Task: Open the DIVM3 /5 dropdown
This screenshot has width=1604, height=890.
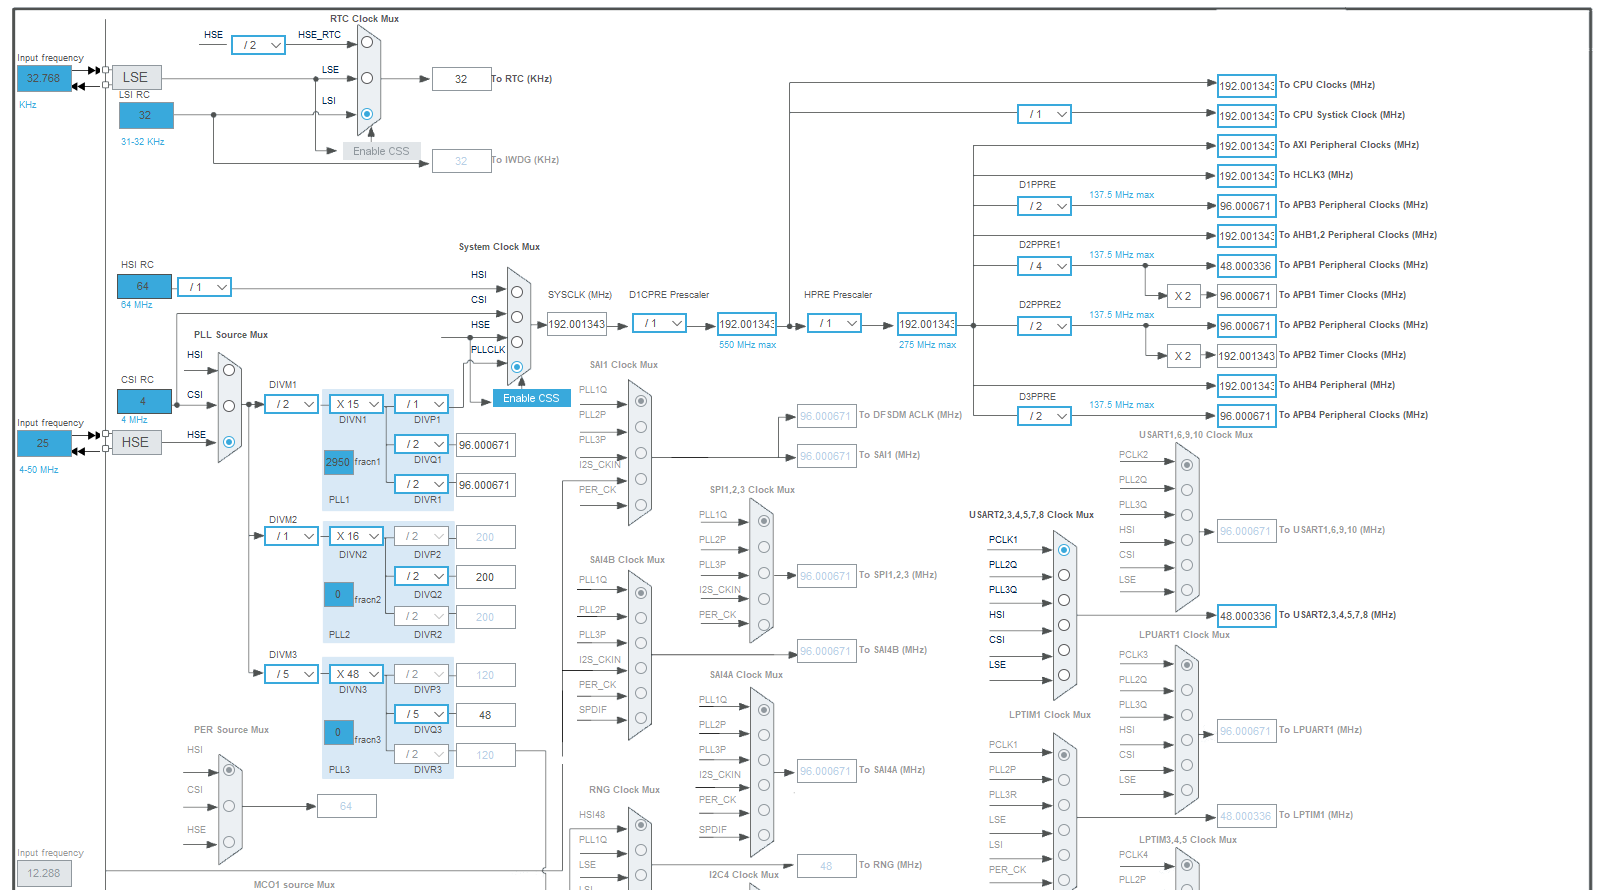Action: pos(291,674)
